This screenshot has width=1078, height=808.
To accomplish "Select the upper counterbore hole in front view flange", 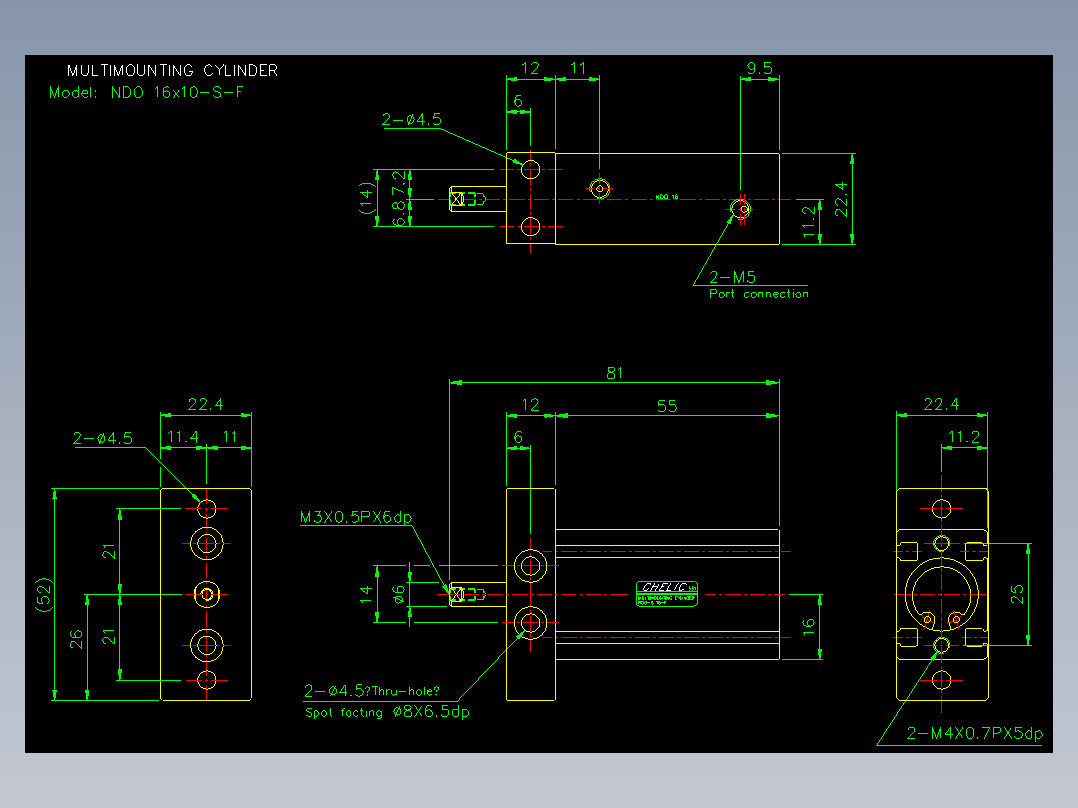I will pyautogui.click(x=530, y=565).
